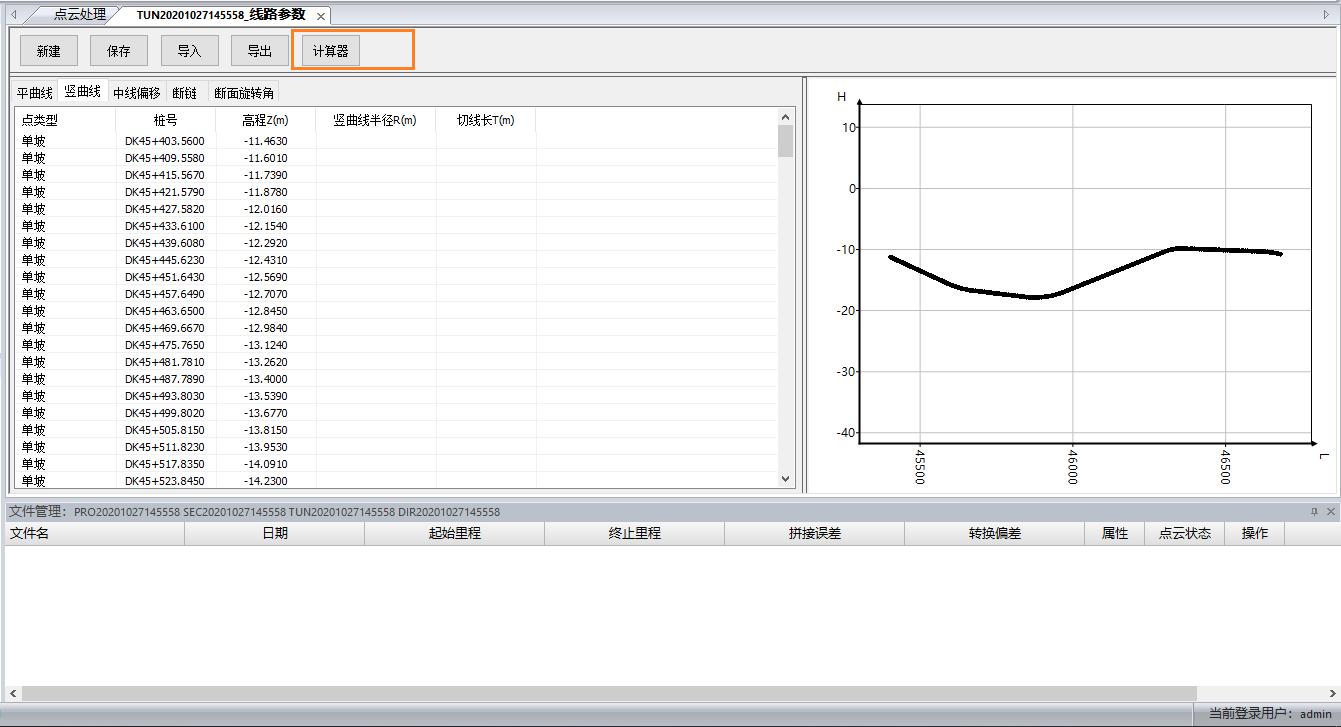Open the 平曲线 tab
The height and width of the screenshot is (727, 1341).
(x=35, y=93)
